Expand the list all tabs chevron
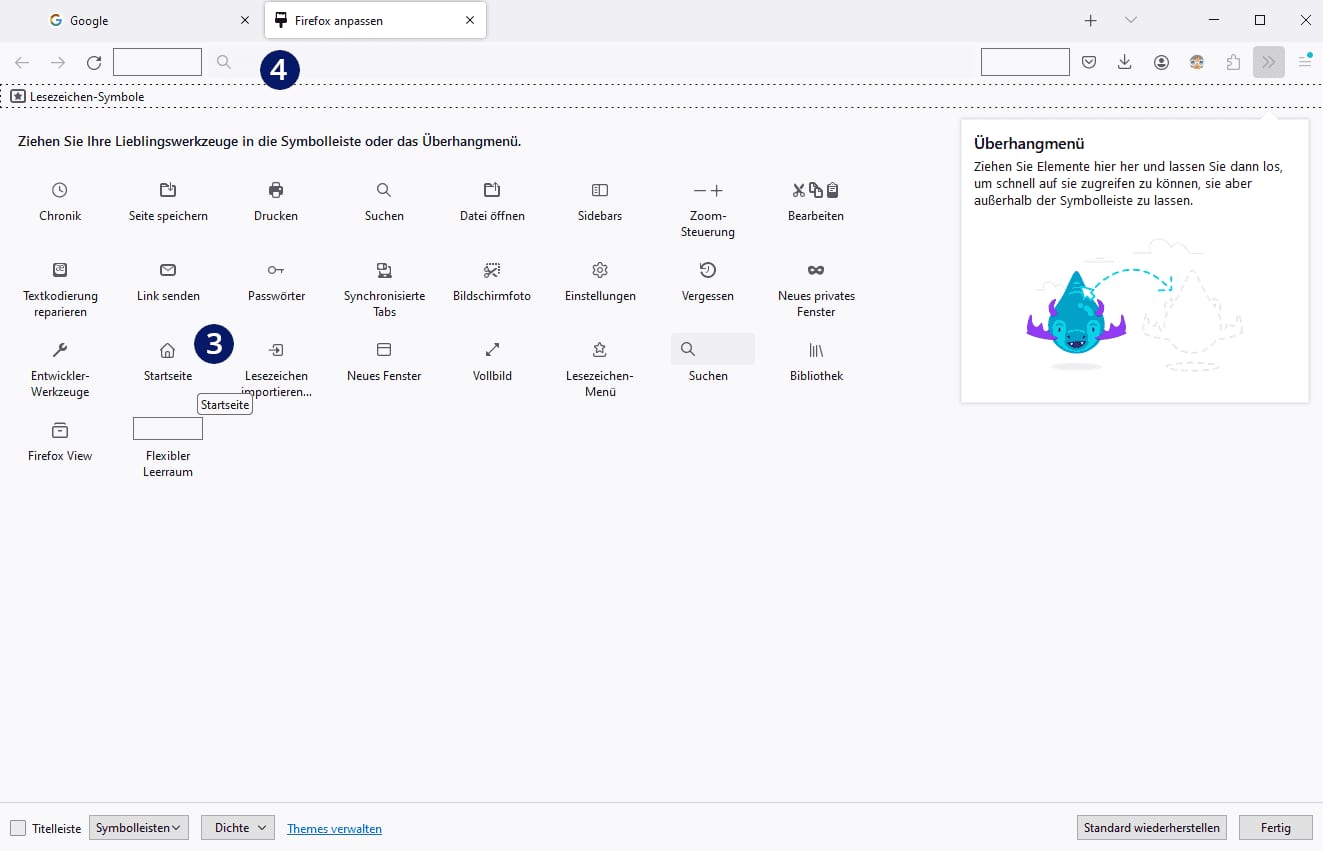 point(1131,20)
